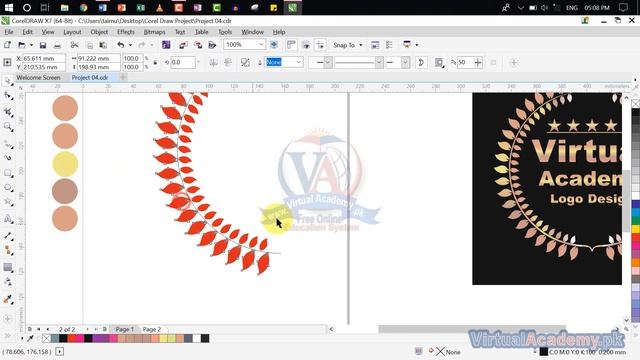Expand Undo history dropdown arrow
640x360 pixels.
(130, 45)
